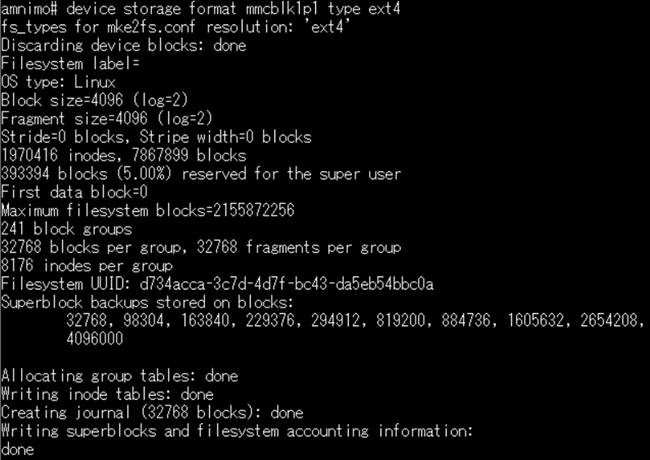The image size is (650, 460).
Task: Click the 'Maximum filesystem blocks=2155872256' line
Action: [148, 211]
